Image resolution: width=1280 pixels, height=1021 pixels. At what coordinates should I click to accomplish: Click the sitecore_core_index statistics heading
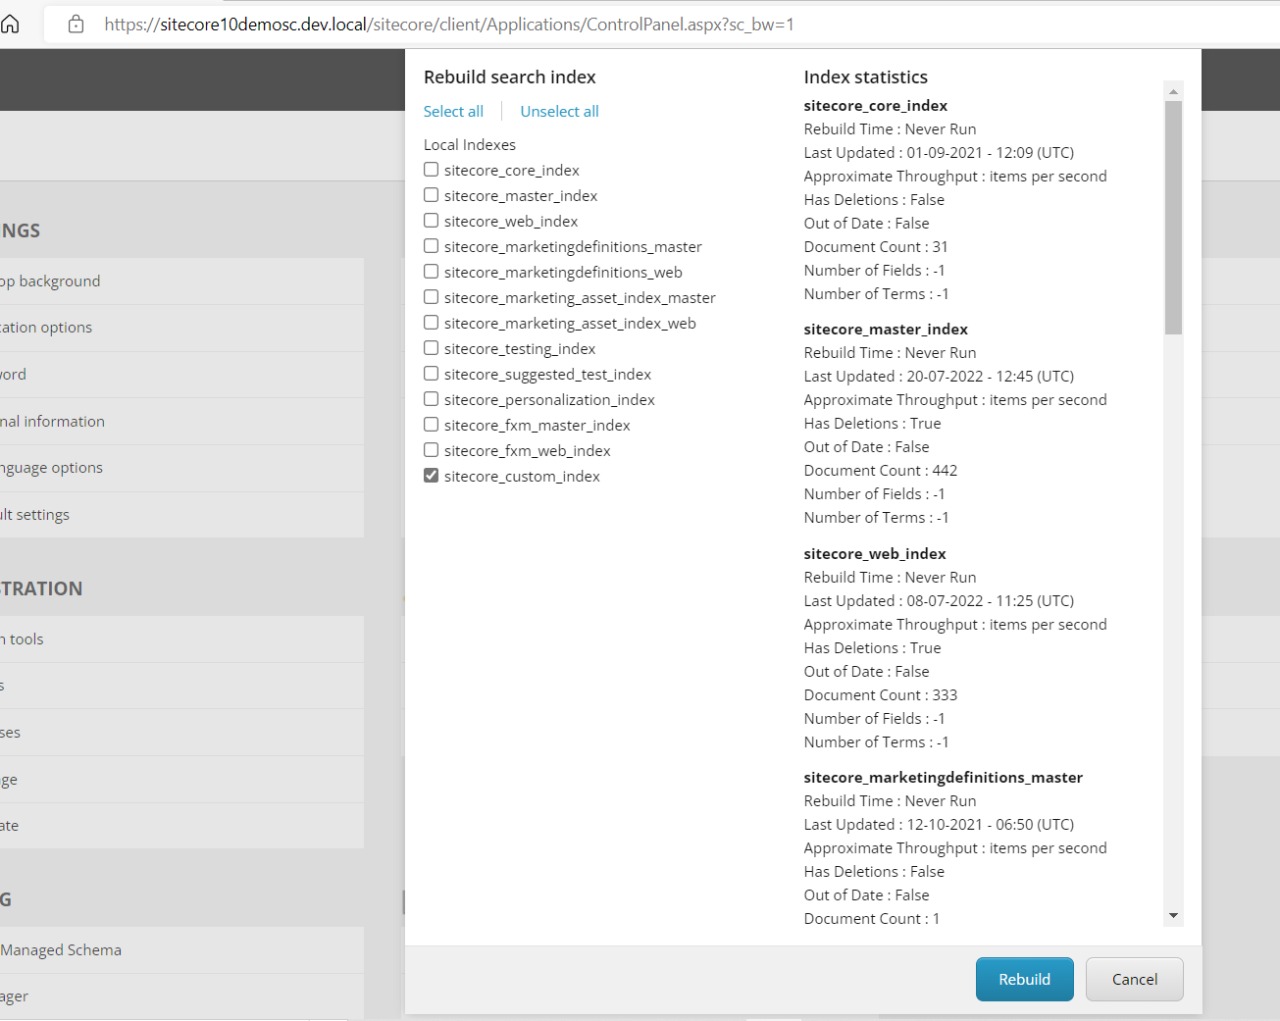(875, 105)
